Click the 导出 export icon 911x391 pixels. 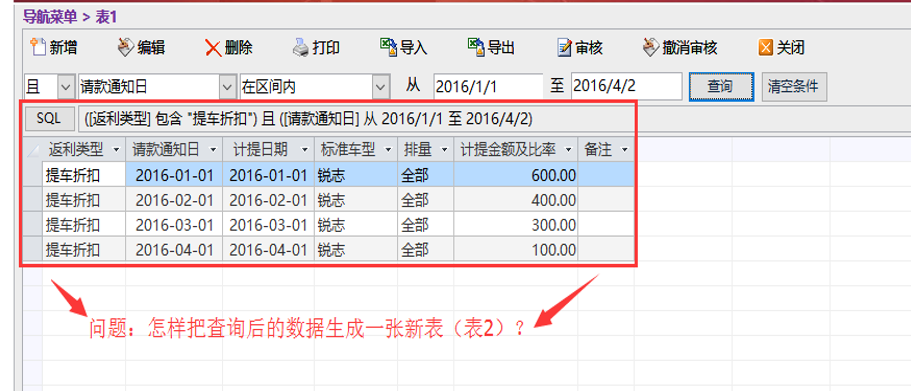[x=476, y=47]
